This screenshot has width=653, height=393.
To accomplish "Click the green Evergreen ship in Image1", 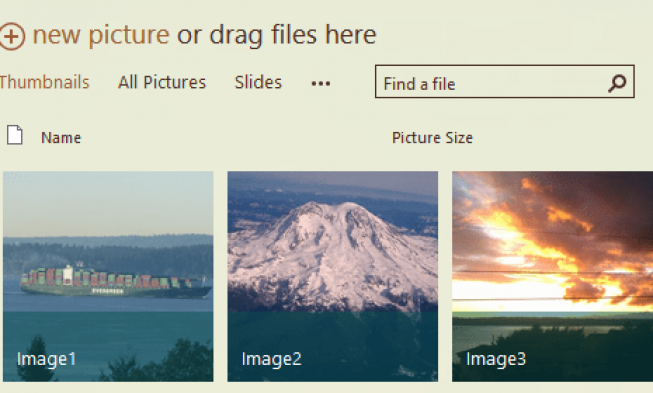I will 116,282.
